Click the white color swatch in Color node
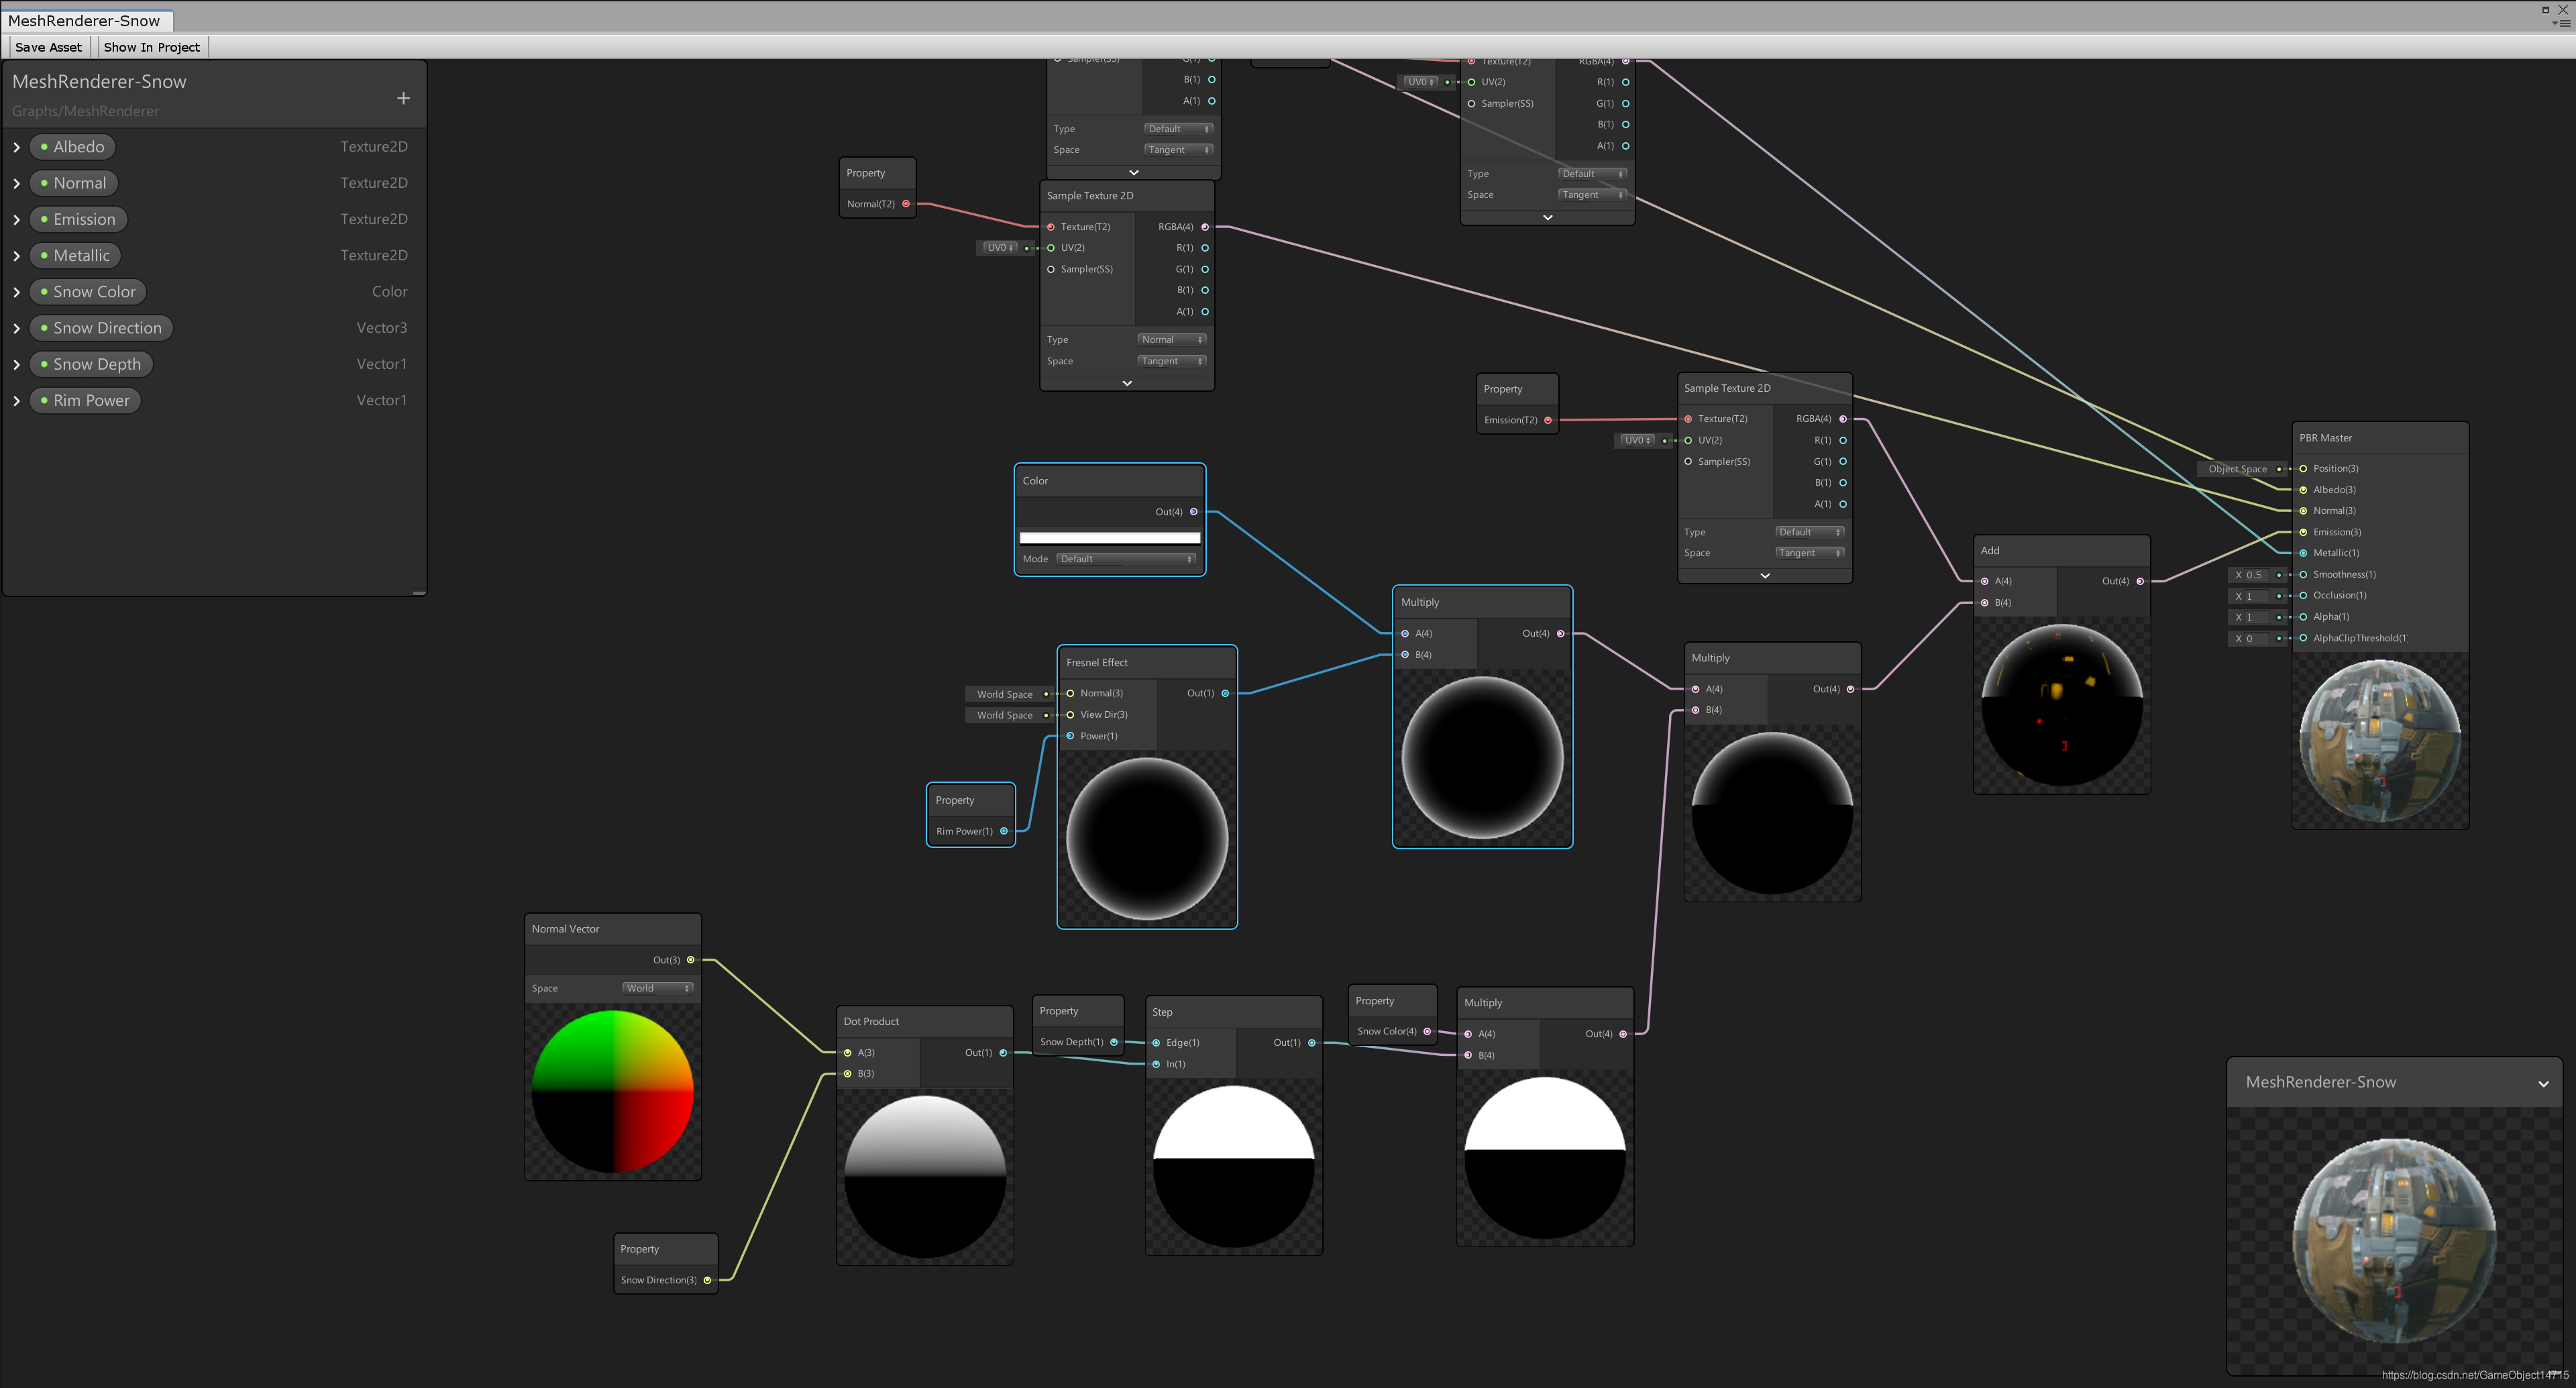The height and width of the screenshot is (1388, 2576). 1109,538
